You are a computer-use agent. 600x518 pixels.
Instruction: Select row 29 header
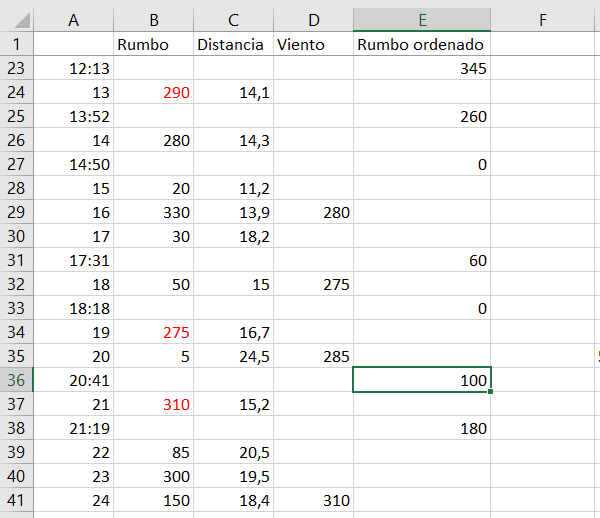click(x=16, y=212)
